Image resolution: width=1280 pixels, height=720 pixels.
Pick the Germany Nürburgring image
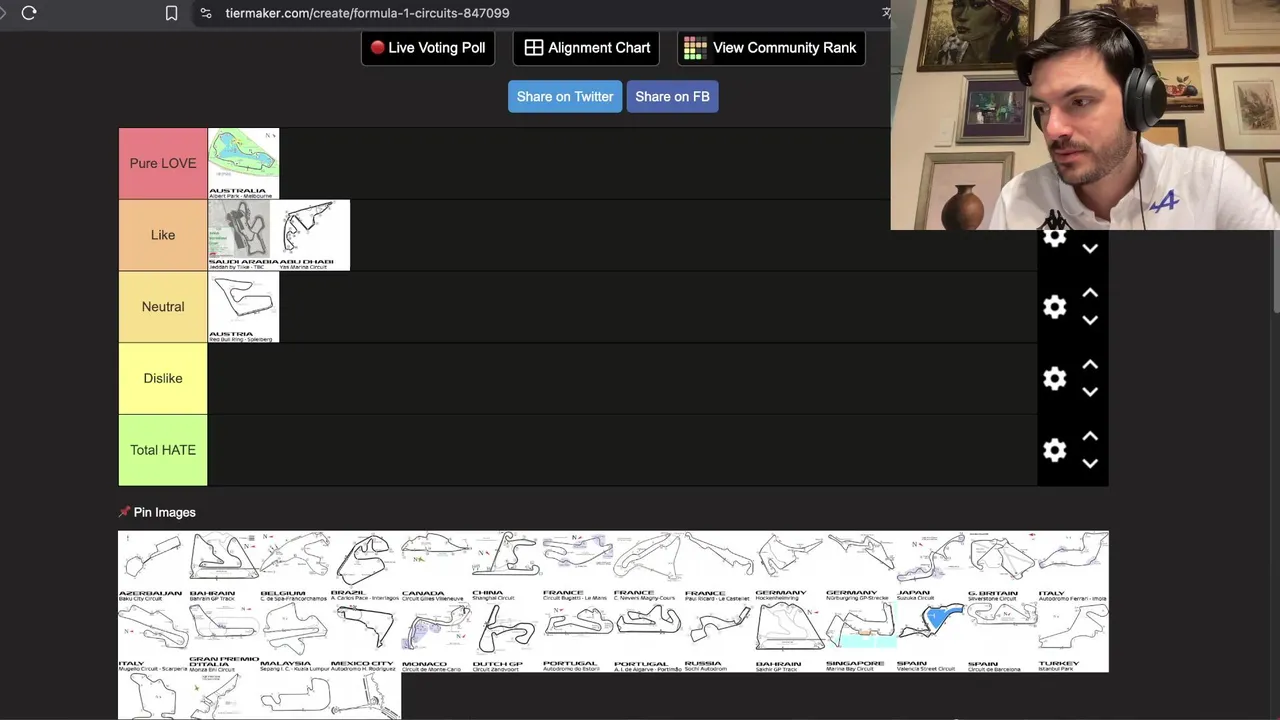point(861,566)
